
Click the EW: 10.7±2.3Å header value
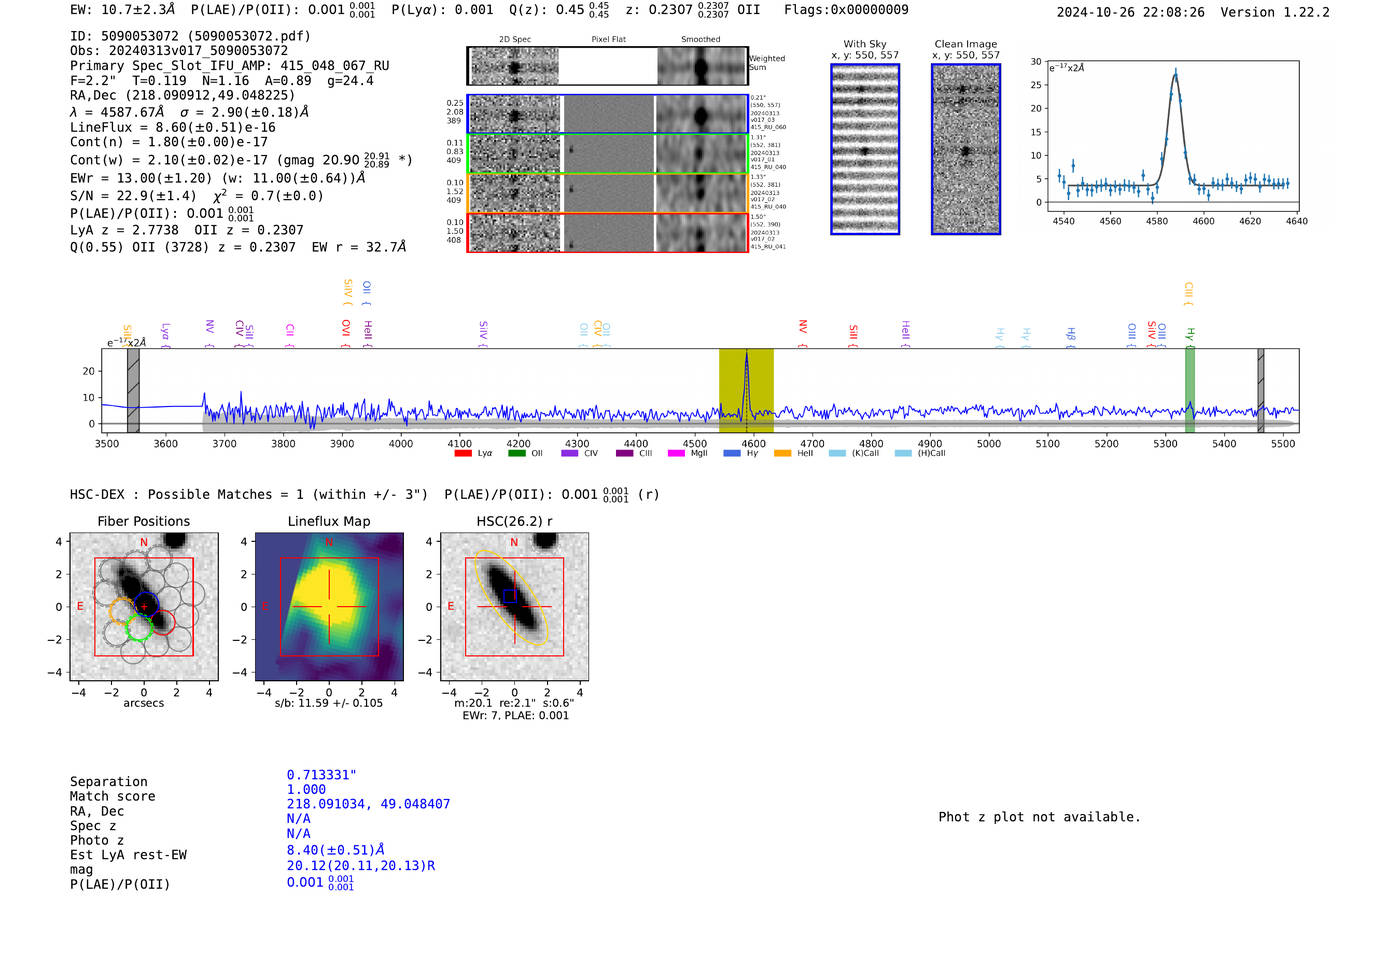(124, 10)
